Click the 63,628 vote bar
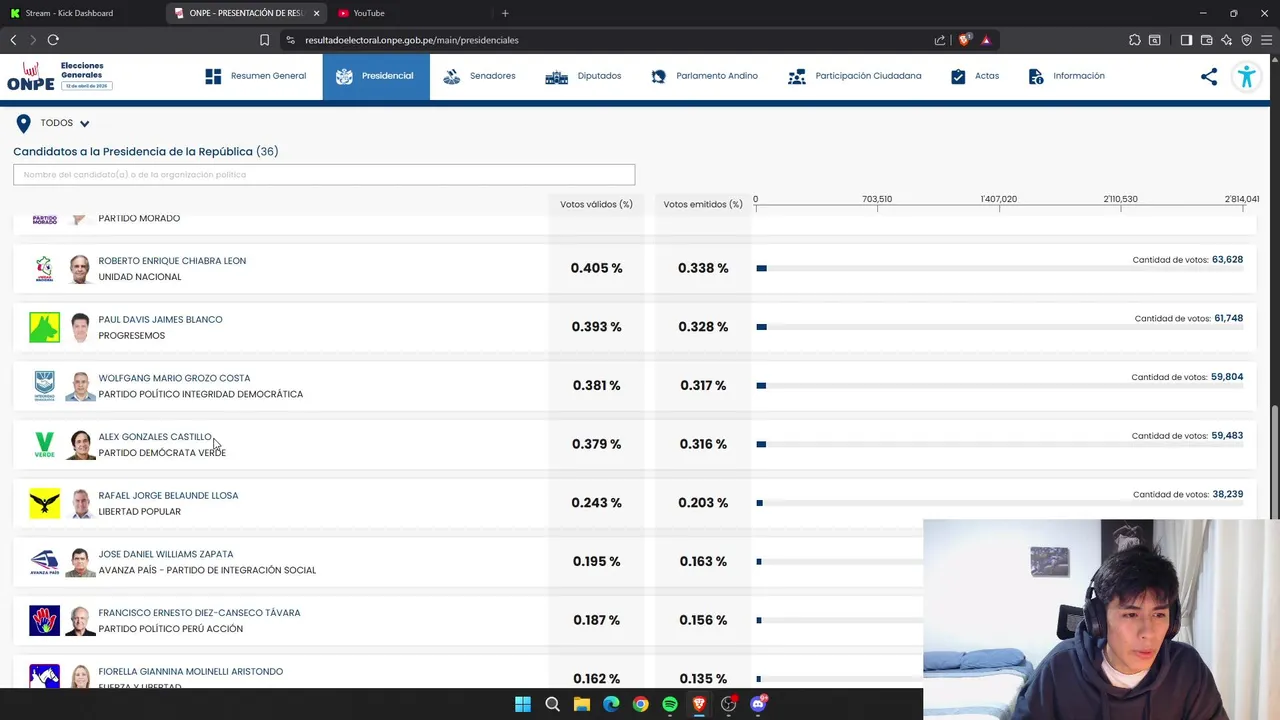The height and width of the screenshot is (720, 1280). coord(1000,268)
